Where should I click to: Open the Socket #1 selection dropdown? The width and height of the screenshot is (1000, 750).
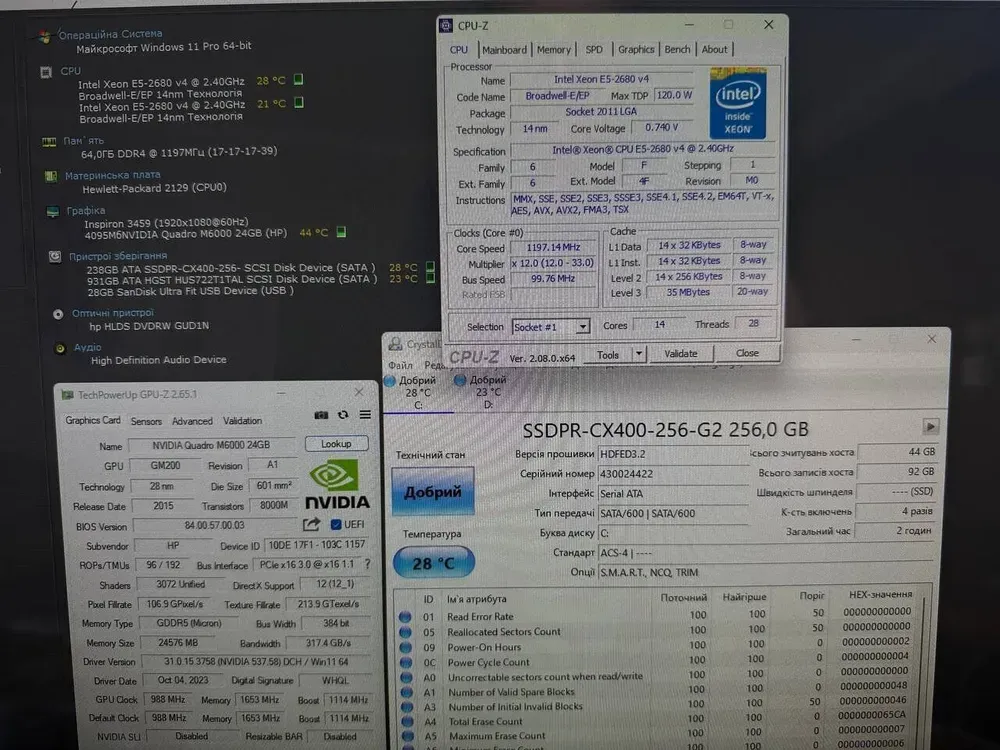[551, 327]
